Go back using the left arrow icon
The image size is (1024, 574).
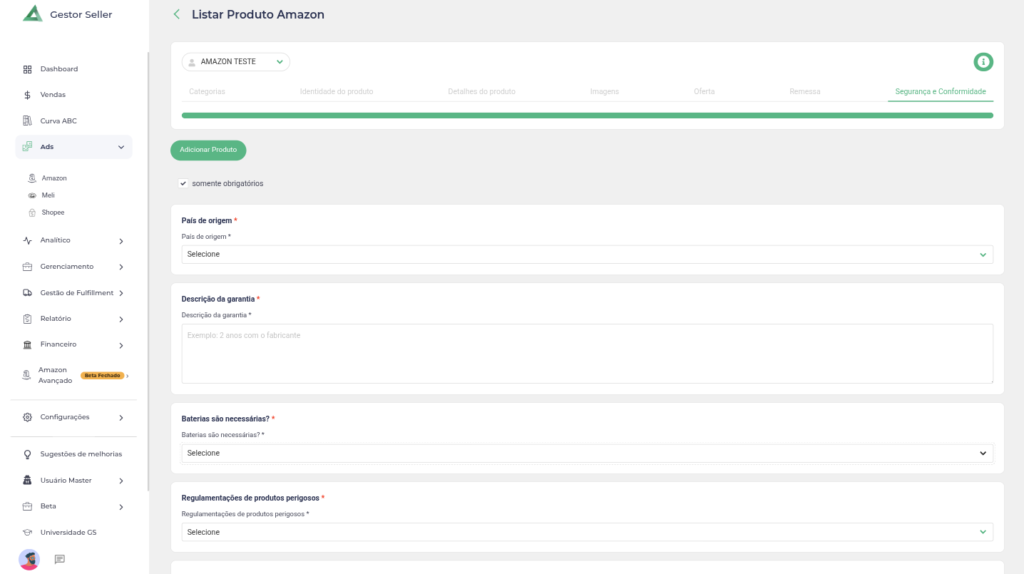[177, 14]
